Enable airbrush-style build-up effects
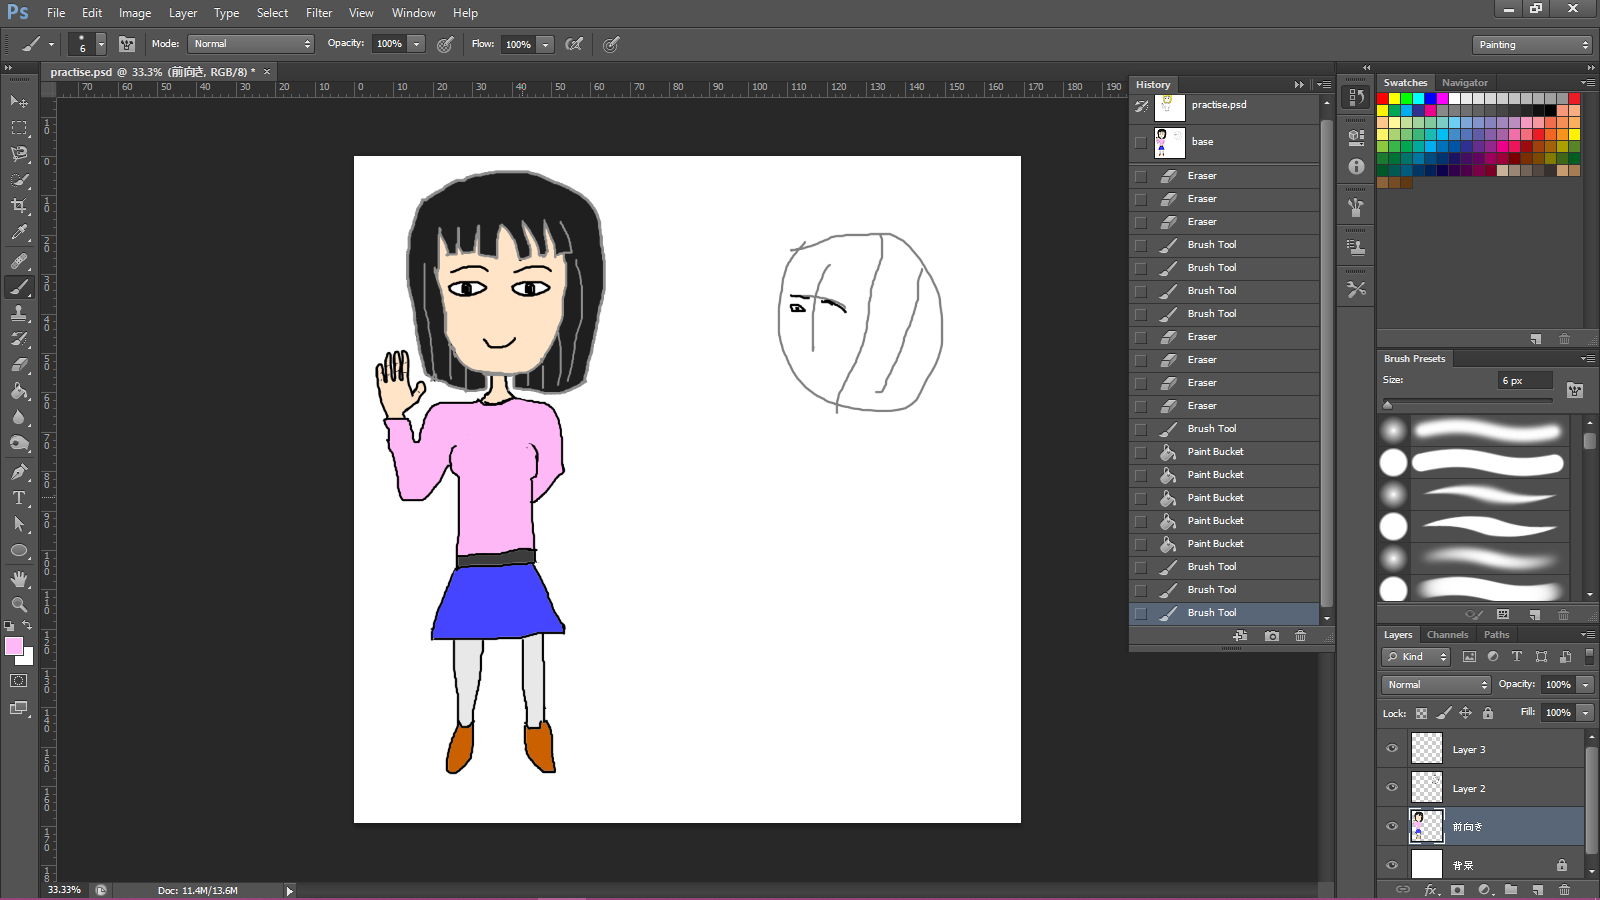Viewport: 1600px width, 900px height. [574, 44]
